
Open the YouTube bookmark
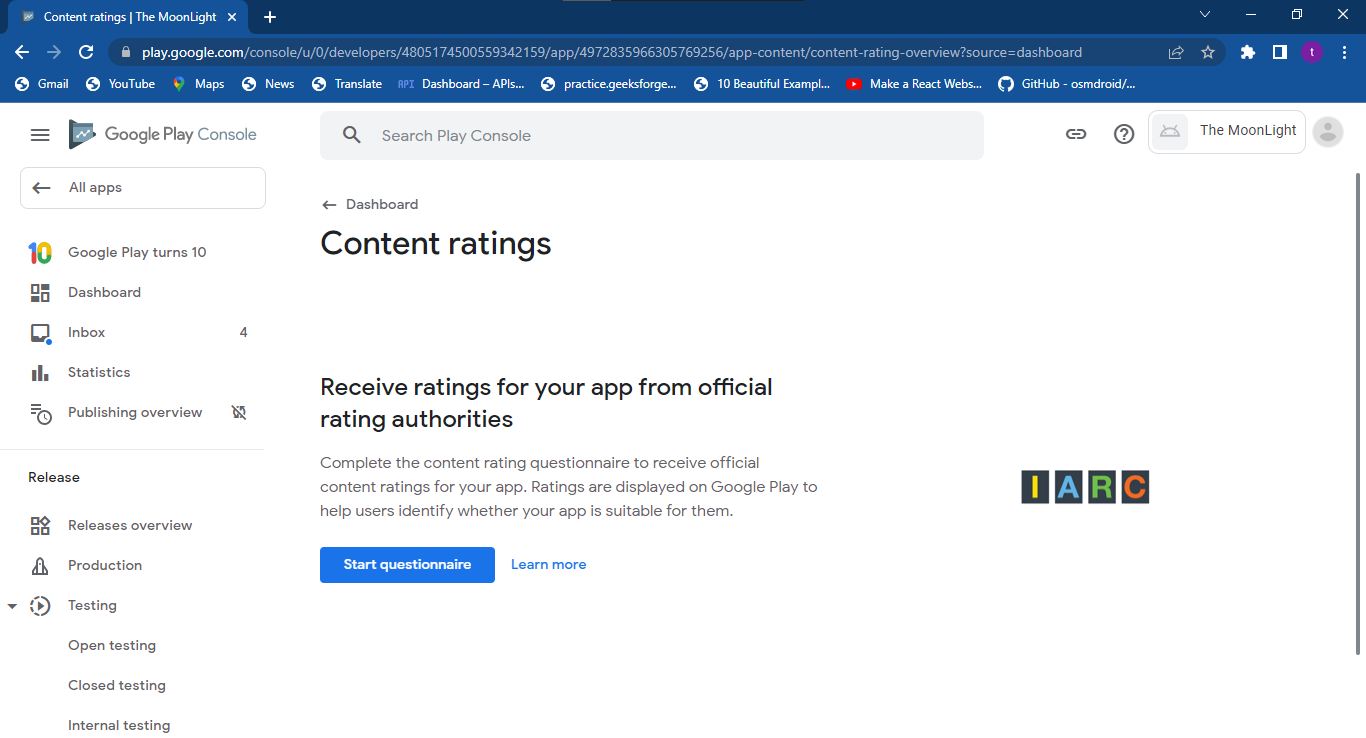pyautogui.click(x=120, y=84)
